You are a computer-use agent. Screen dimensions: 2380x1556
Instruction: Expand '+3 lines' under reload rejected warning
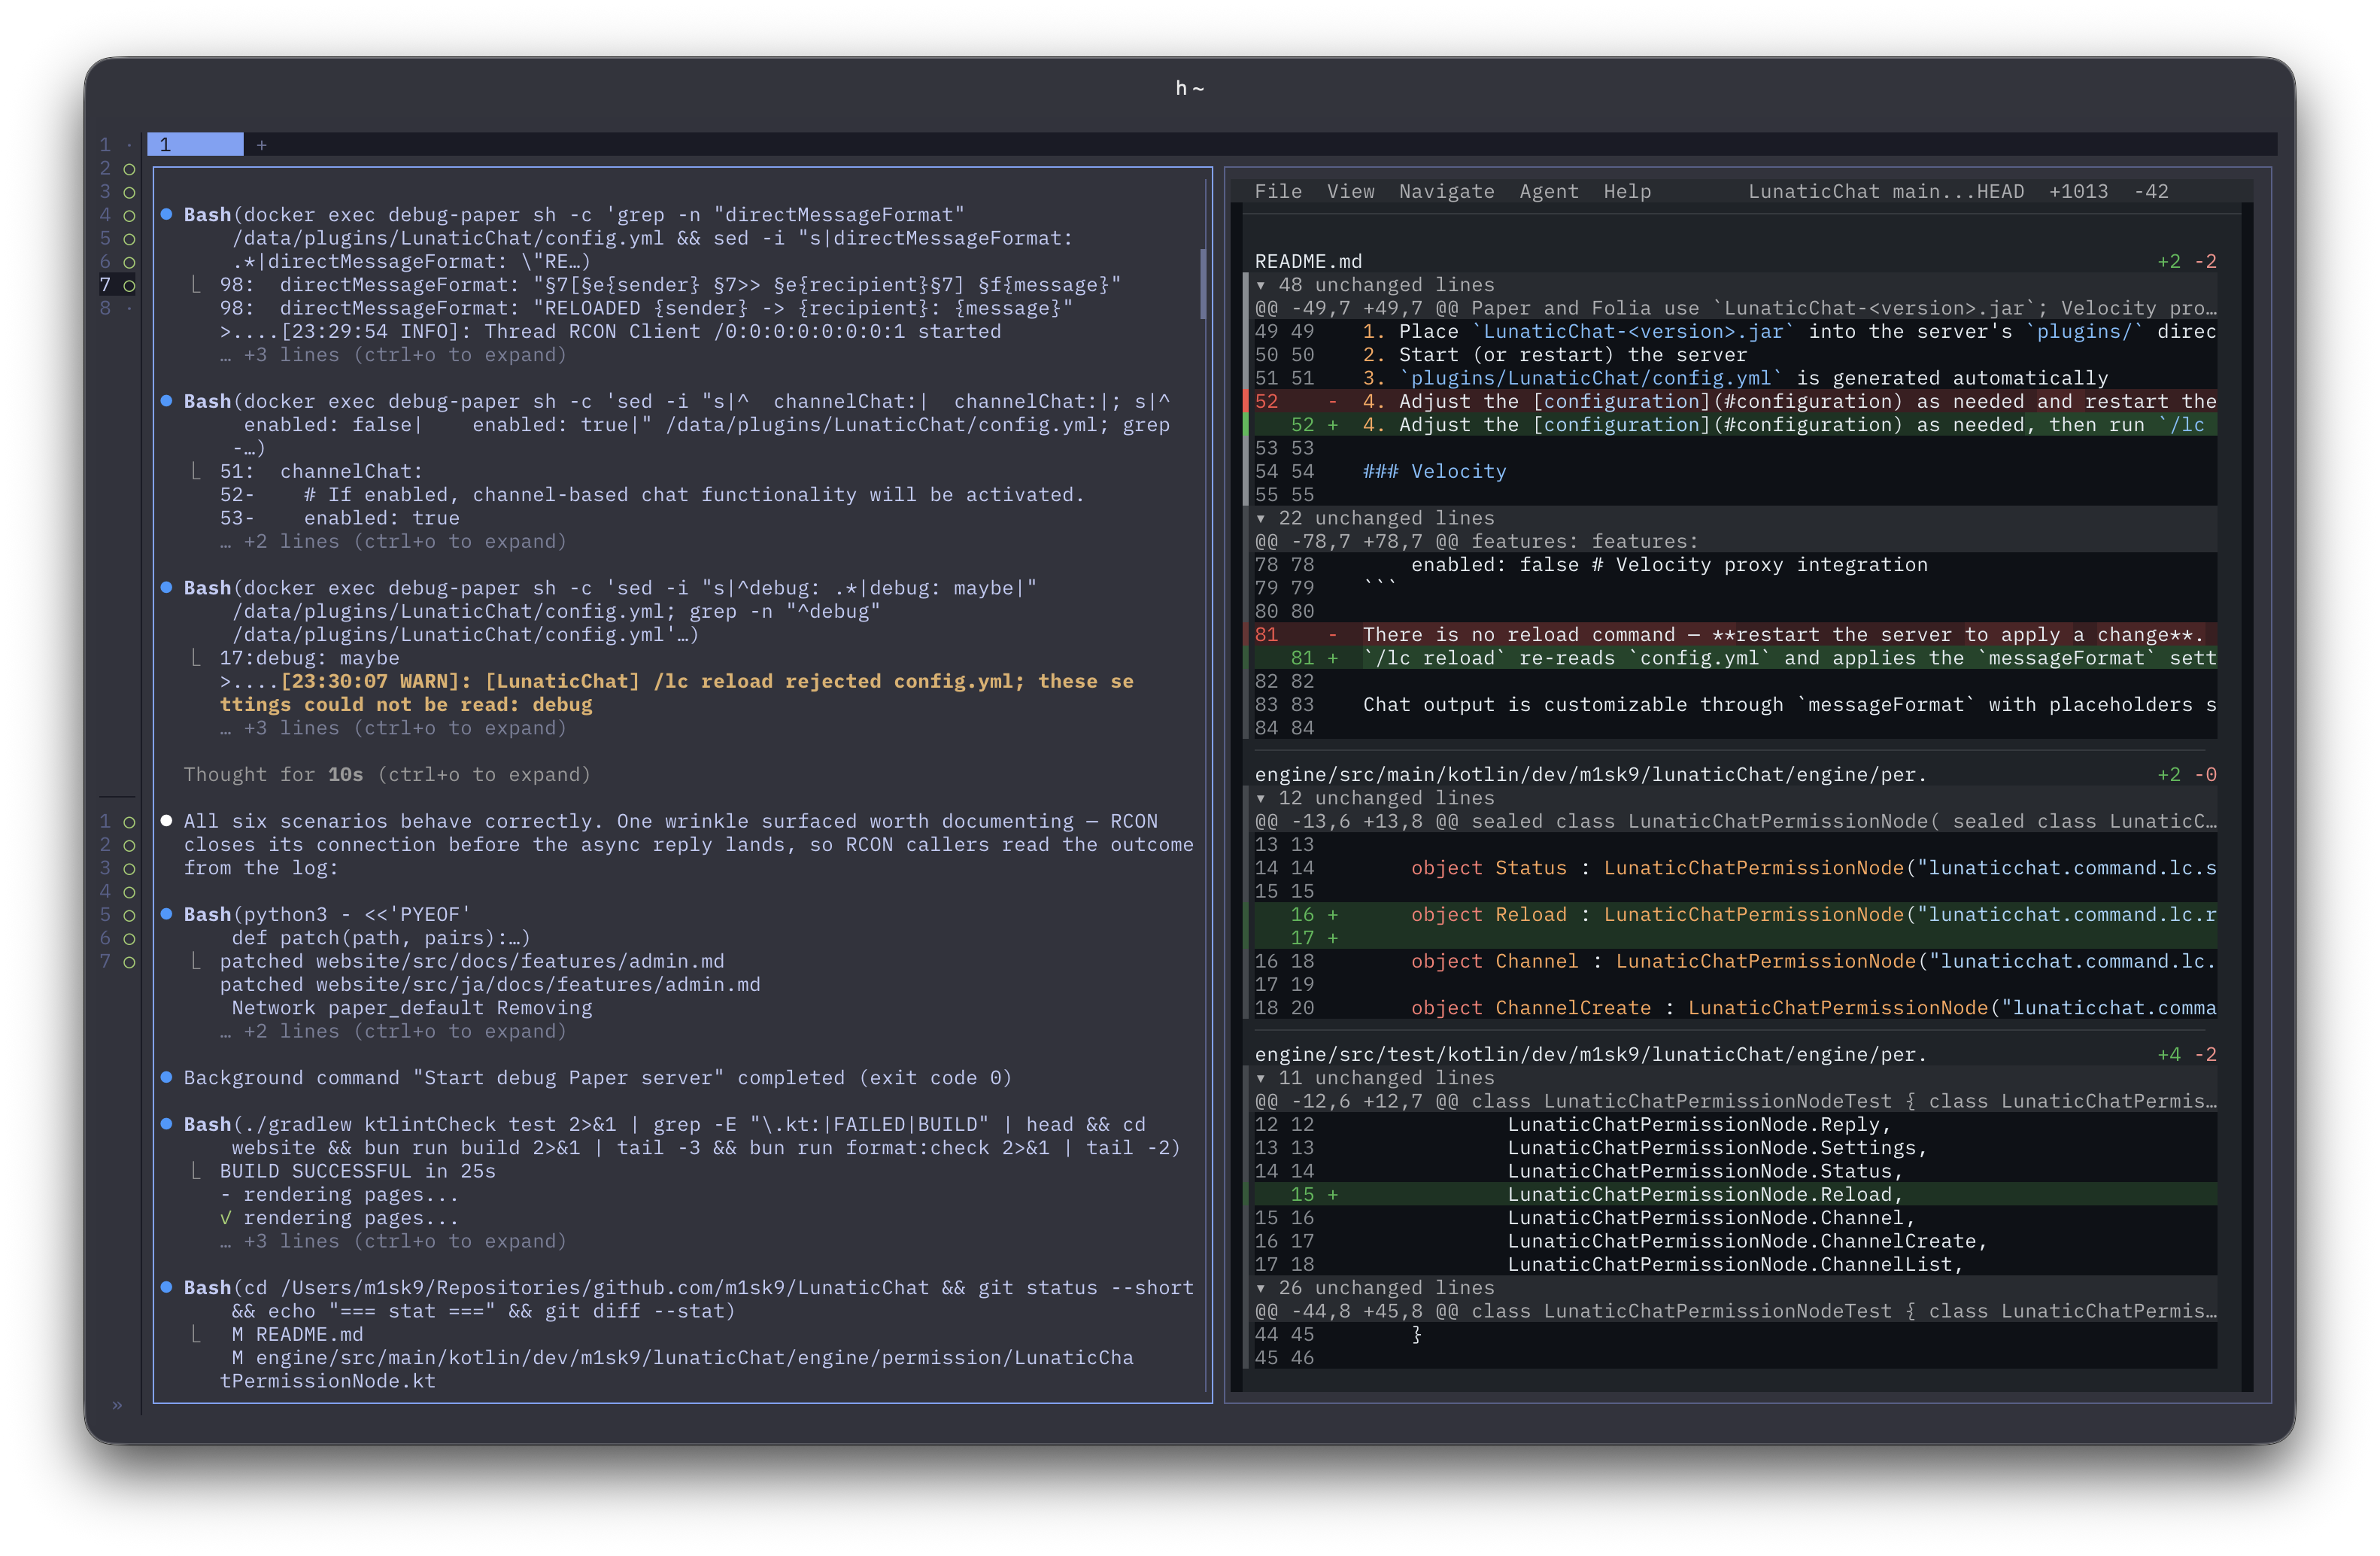[393, 728]
